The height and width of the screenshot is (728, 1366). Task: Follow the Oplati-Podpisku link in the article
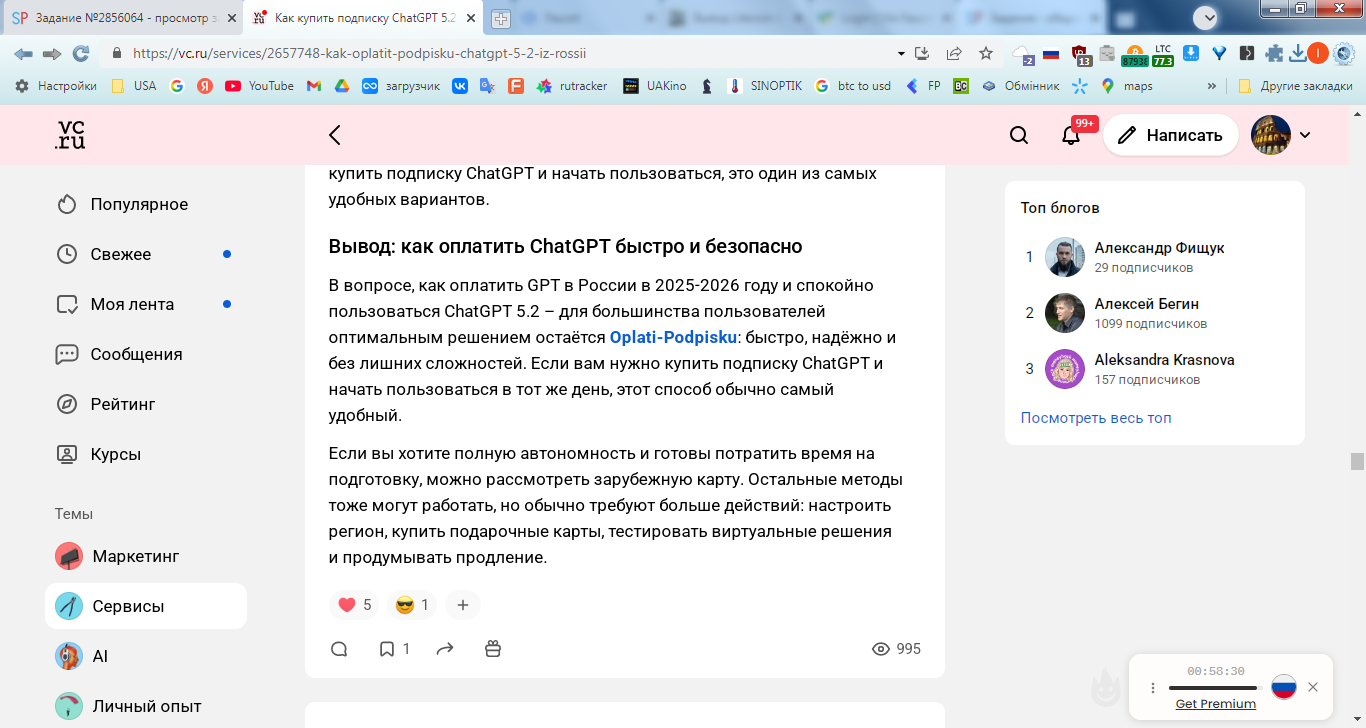[673, 337]
